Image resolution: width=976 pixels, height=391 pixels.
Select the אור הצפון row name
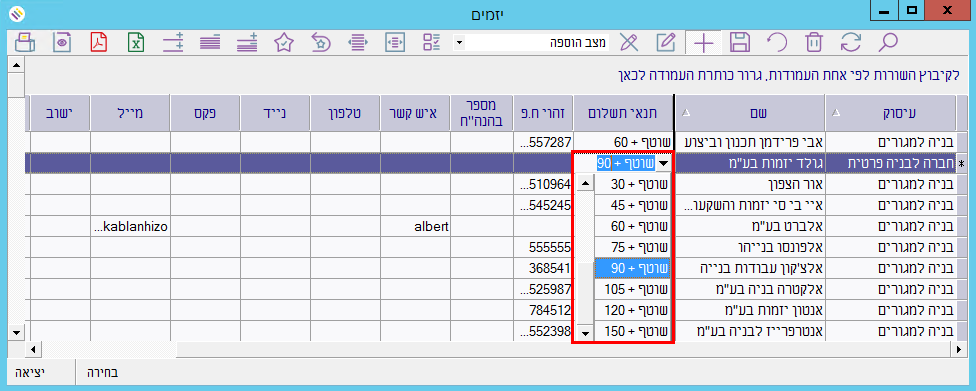[x=749, y=184]
